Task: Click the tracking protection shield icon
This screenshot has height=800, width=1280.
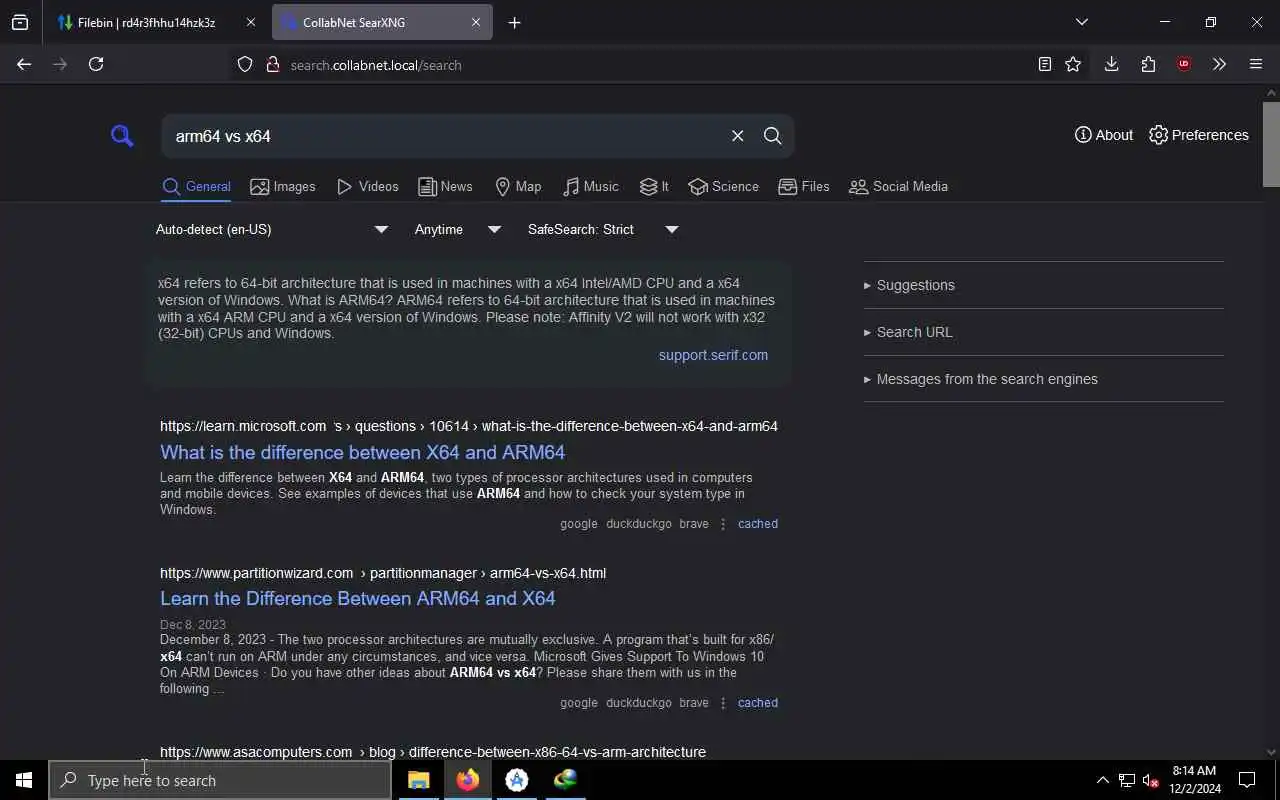Action: [245, 64]
